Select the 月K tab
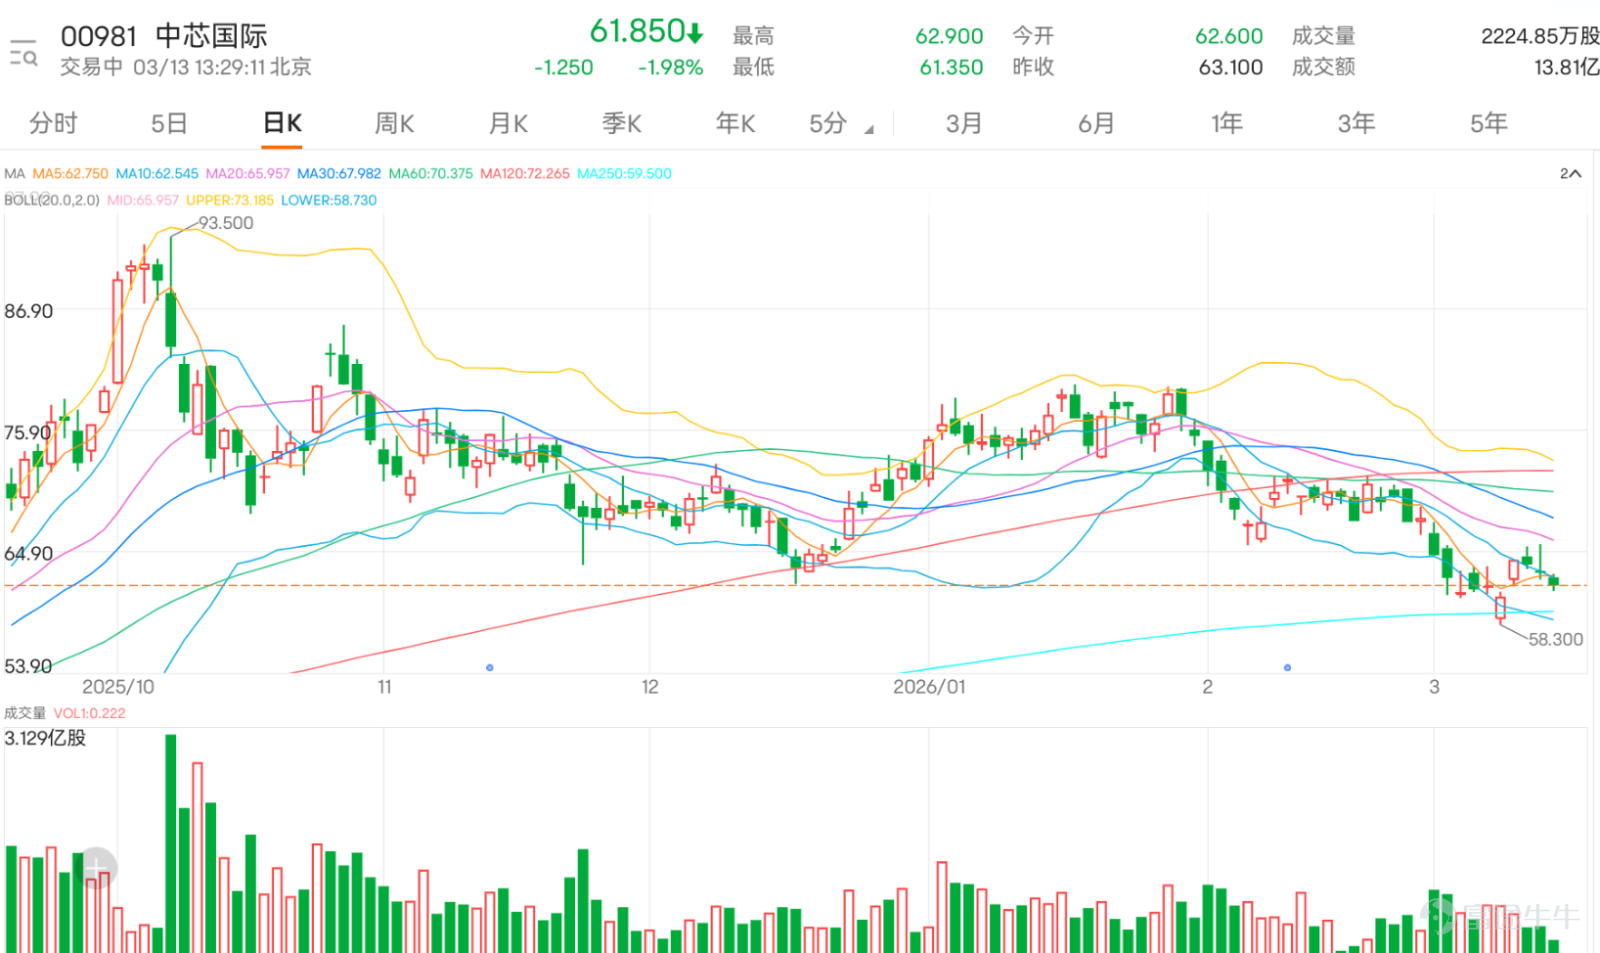1600x953 pixels. [508, 123]
